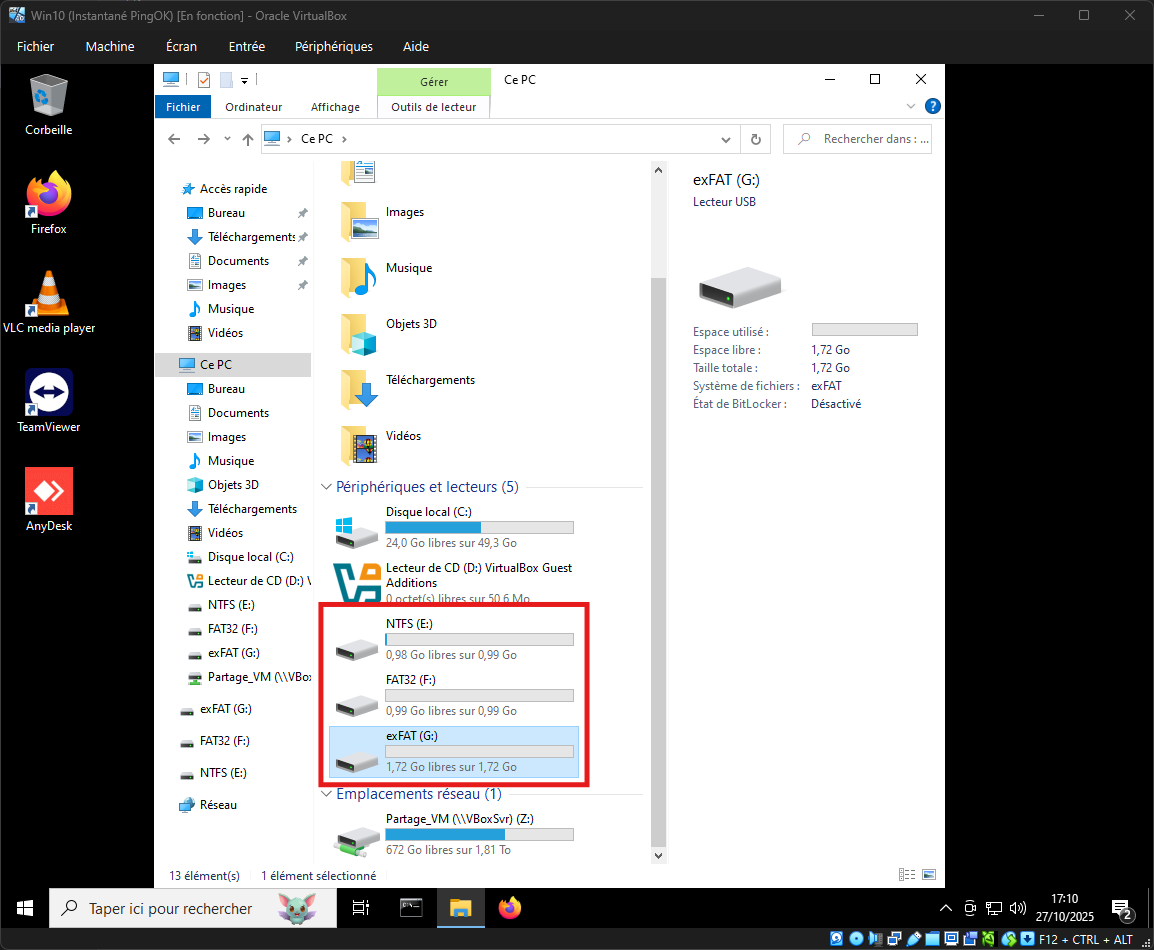Open the Explorer help question mark icon

click(x=932, y=106)
